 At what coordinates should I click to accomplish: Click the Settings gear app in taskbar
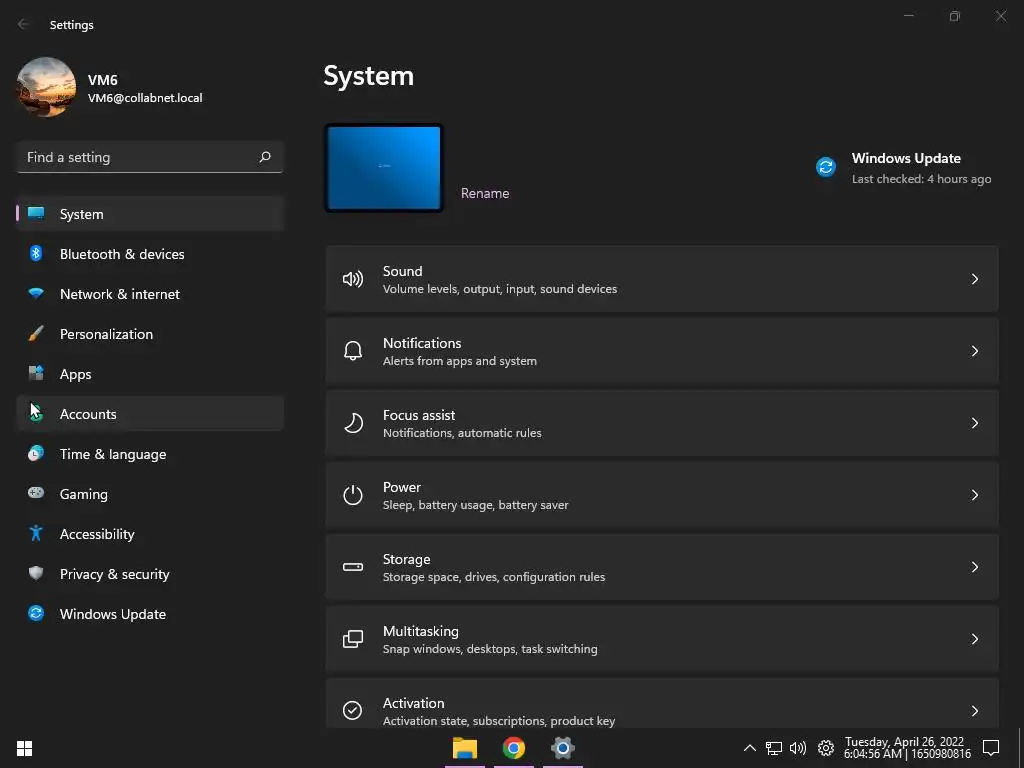(562, 748)
